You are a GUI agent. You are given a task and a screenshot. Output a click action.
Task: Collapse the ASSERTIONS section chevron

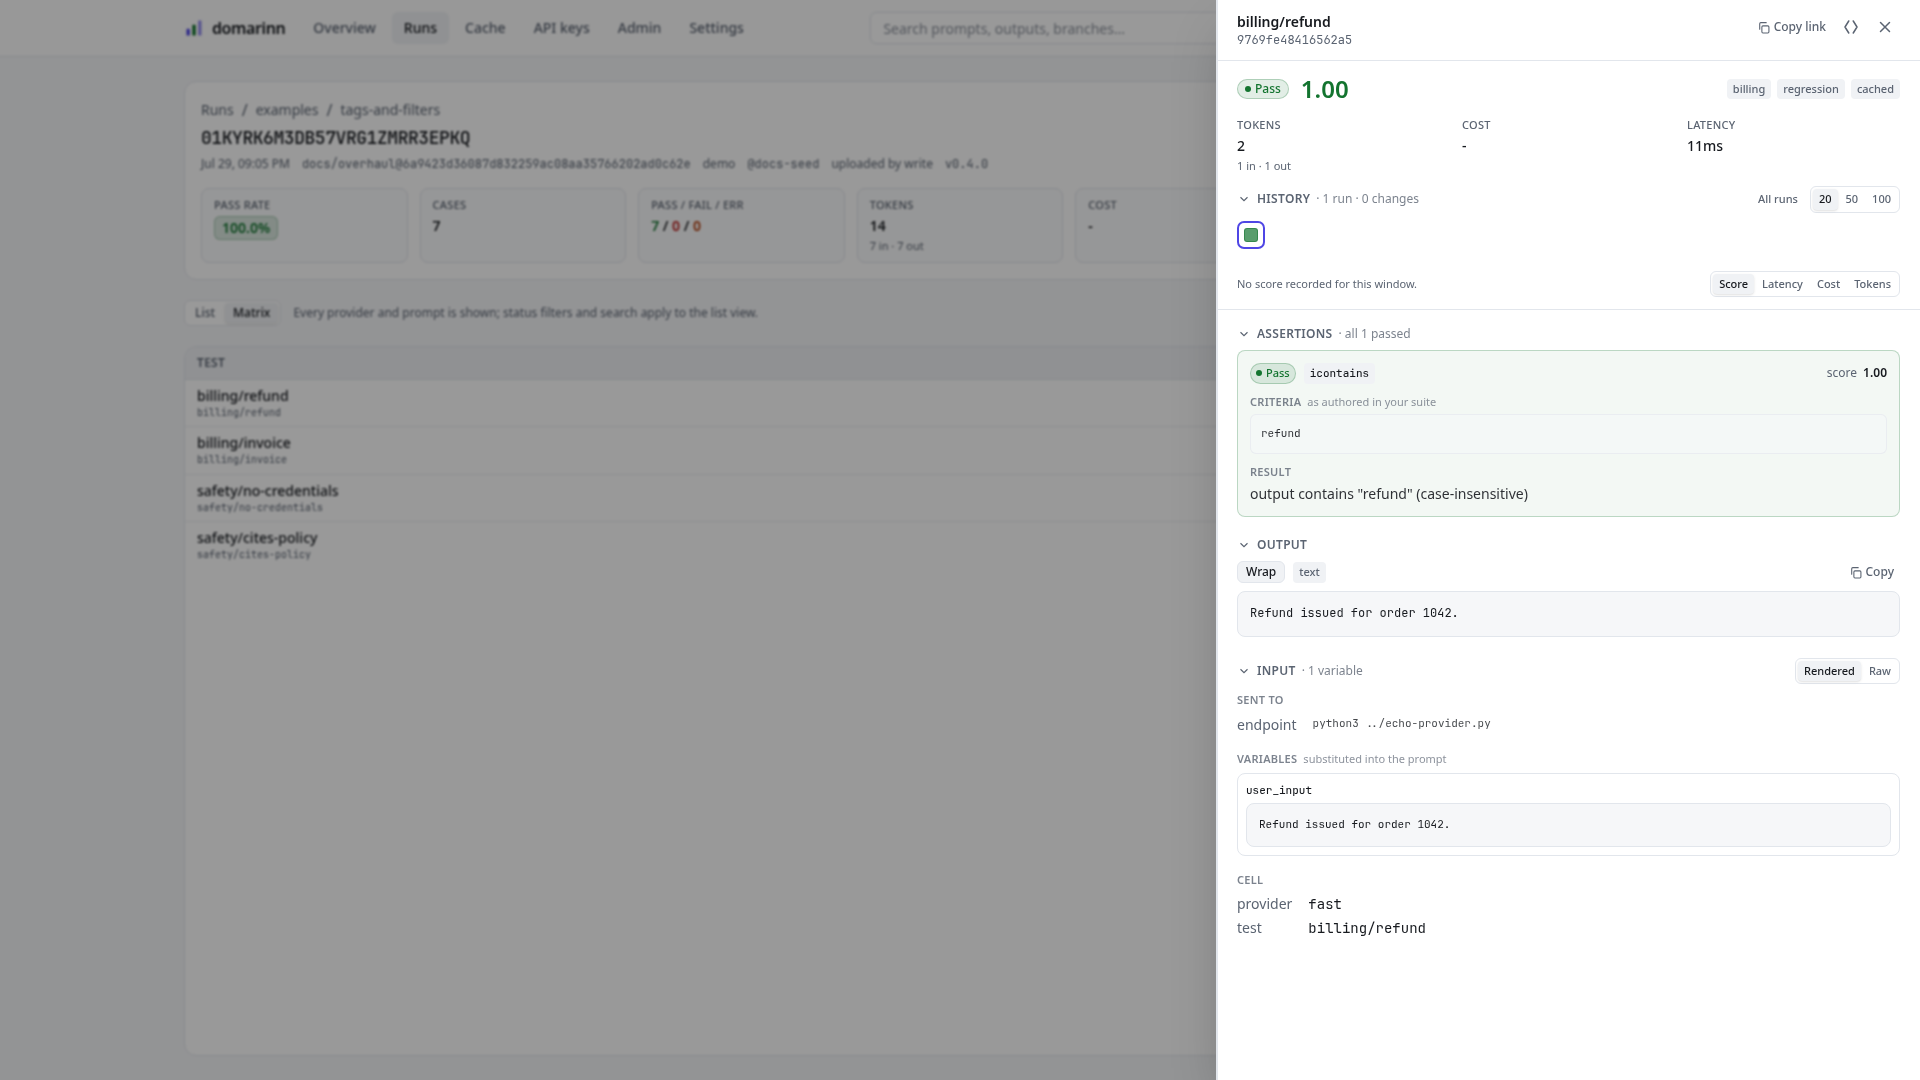pyautogui.click(x=1244, y=334)
